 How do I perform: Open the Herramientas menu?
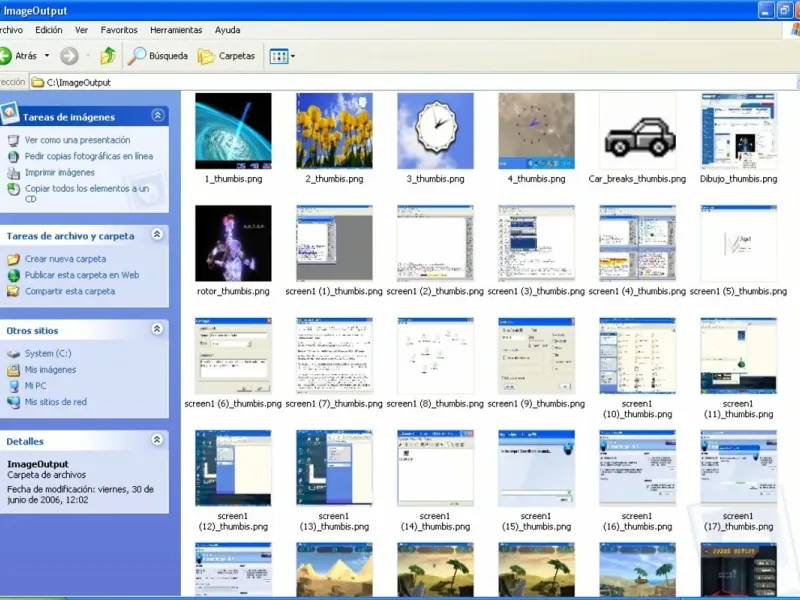pos(176,30)
